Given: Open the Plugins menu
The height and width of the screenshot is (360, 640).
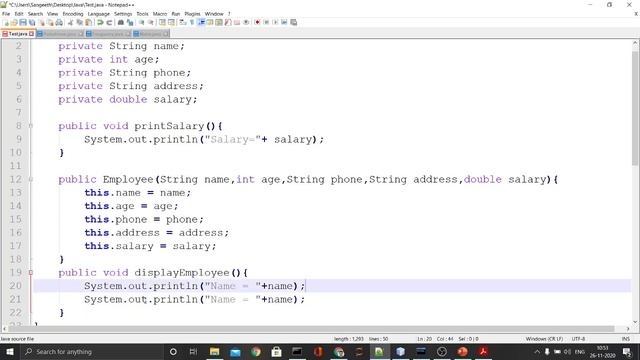Looking at the screenshot, I should coord(192,14).
